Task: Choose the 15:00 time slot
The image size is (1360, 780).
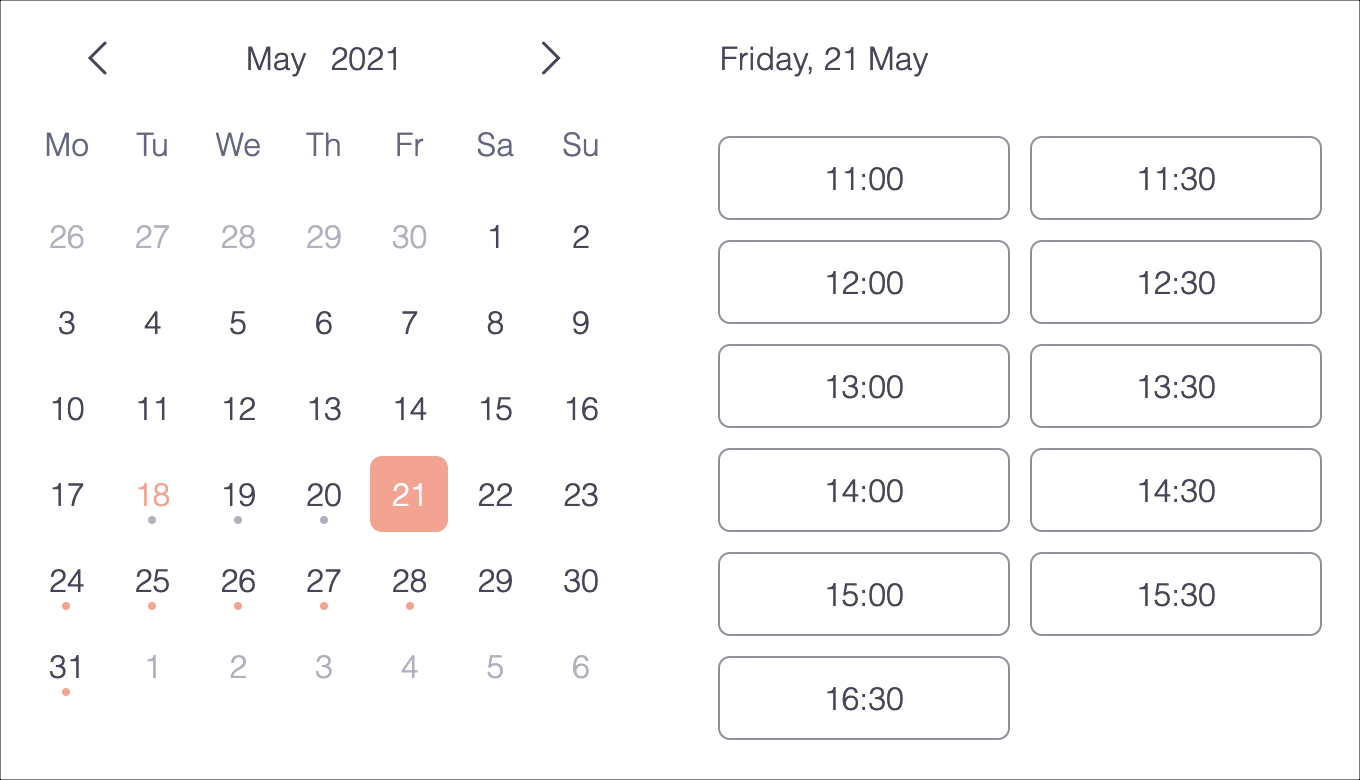Action: (x=864, y=595)
